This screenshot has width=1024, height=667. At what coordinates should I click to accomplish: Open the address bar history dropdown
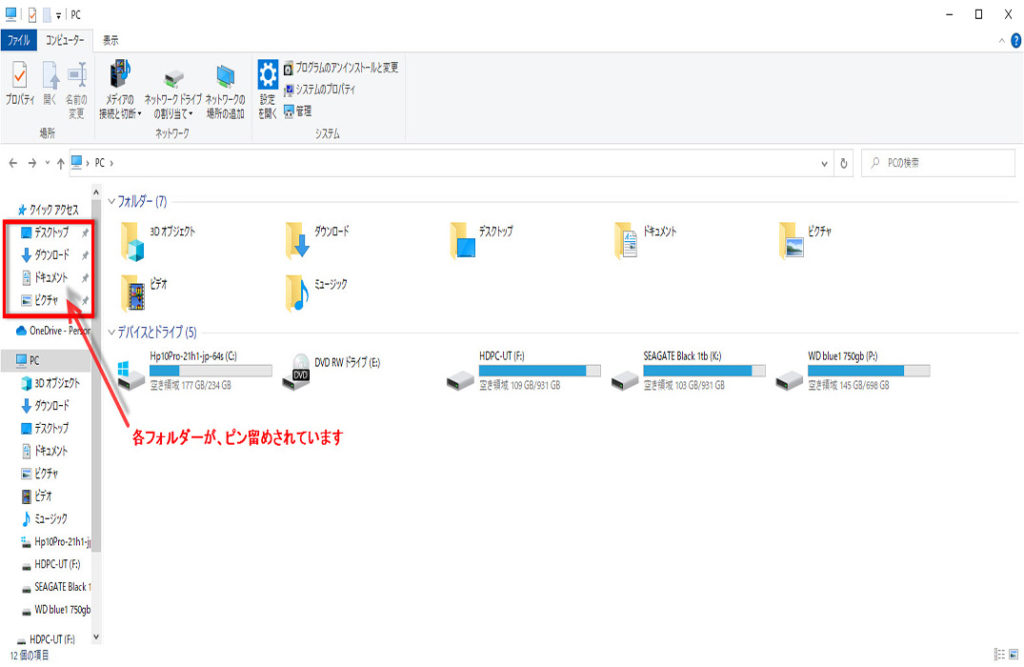point(824,163)
